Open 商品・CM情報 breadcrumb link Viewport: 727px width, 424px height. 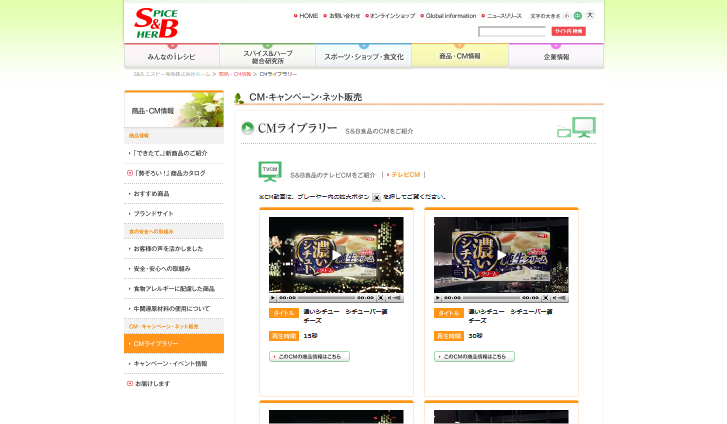235,74
